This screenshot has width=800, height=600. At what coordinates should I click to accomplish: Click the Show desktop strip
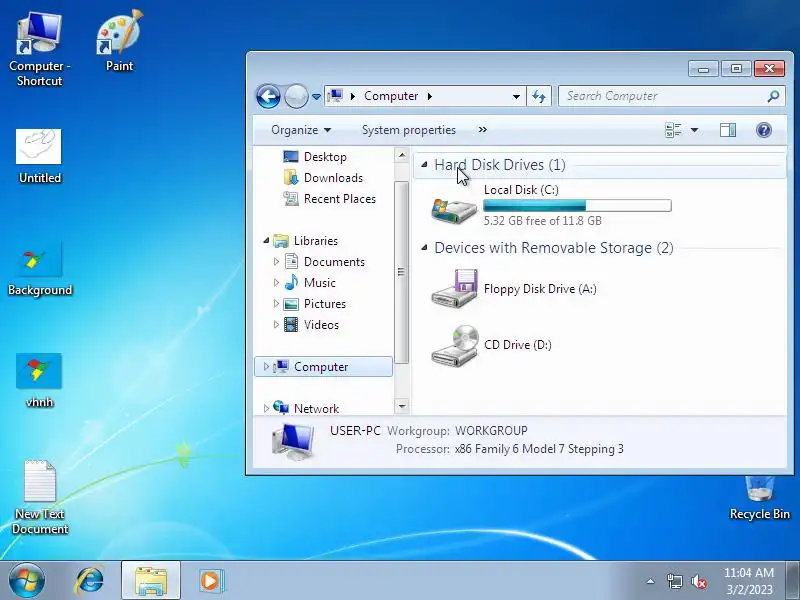coord(793,581)
